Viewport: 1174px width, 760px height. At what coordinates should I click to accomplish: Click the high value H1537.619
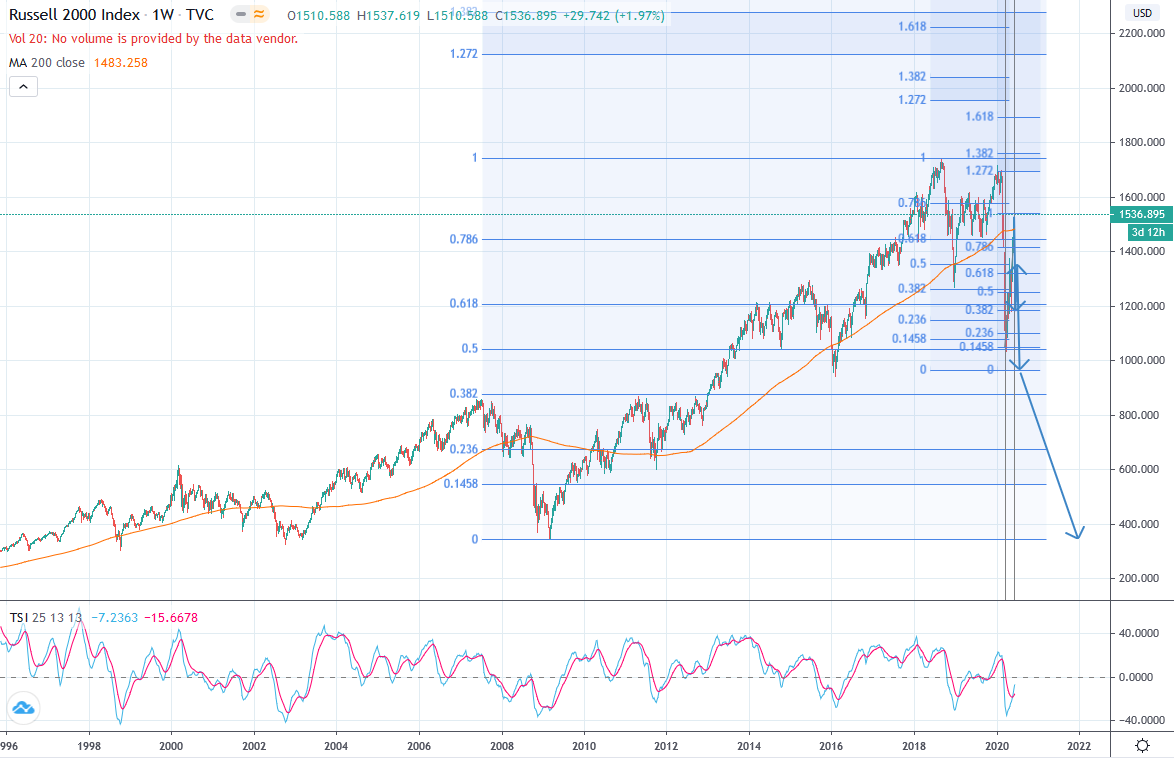(x=388, y=16)
